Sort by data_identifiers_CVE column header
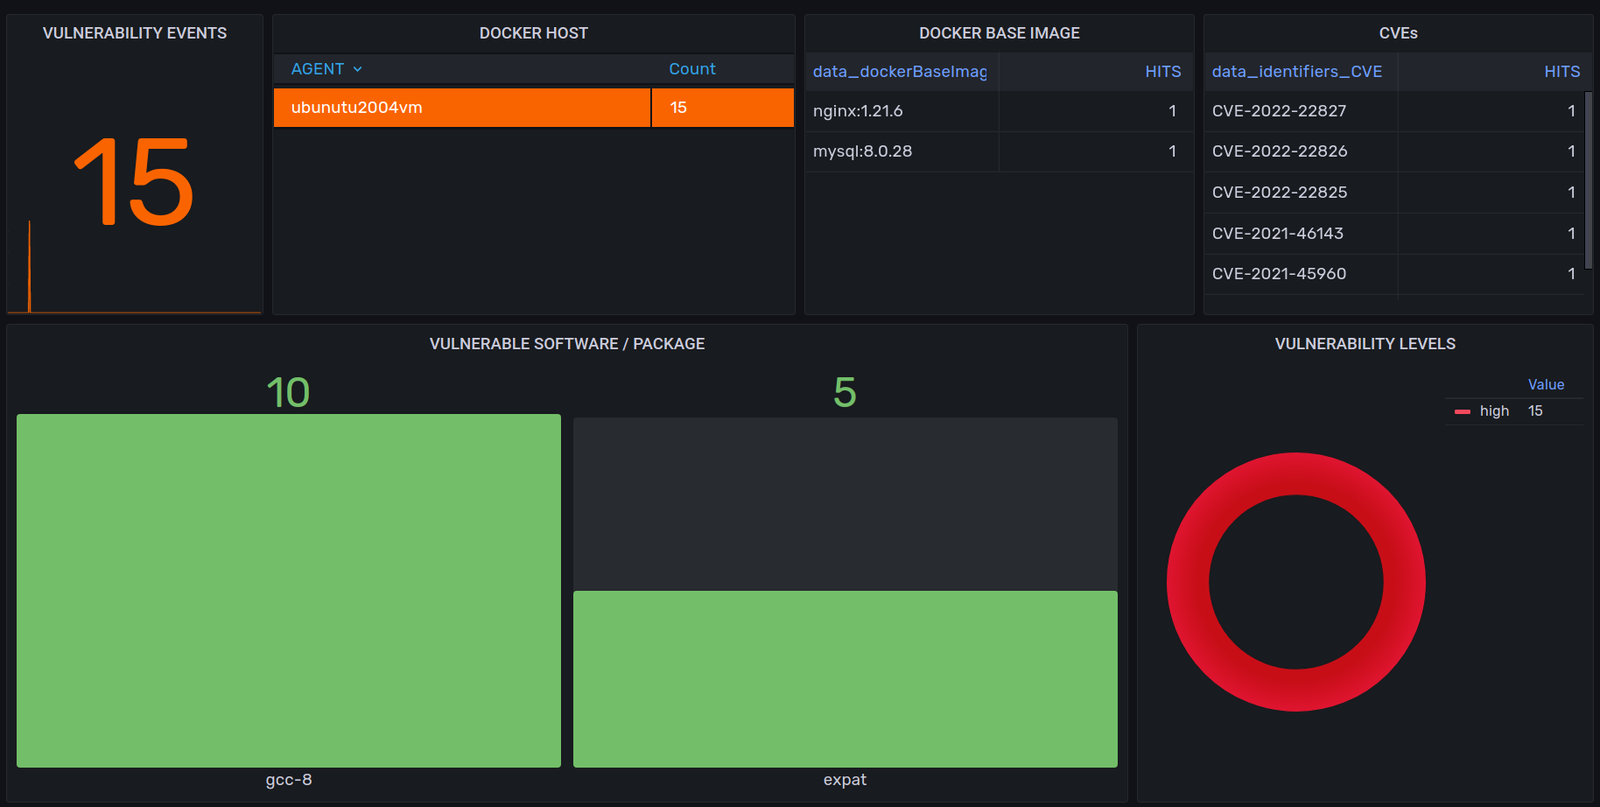The width and height of the screenshot is (1600, 807). pyautogui.click(x=1296, y=72)
